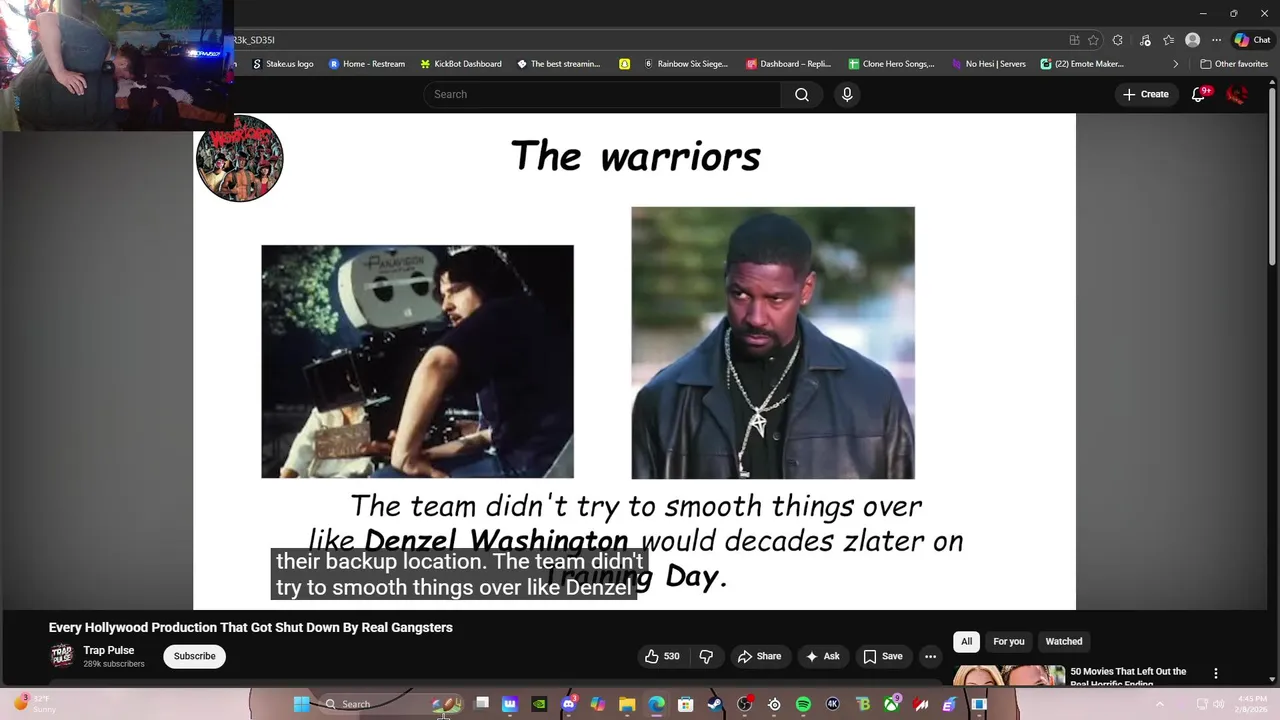Open the Dashboard - Repli bookmark
This screenshot has width=1280, height=720.
click(x=789, y=64)
